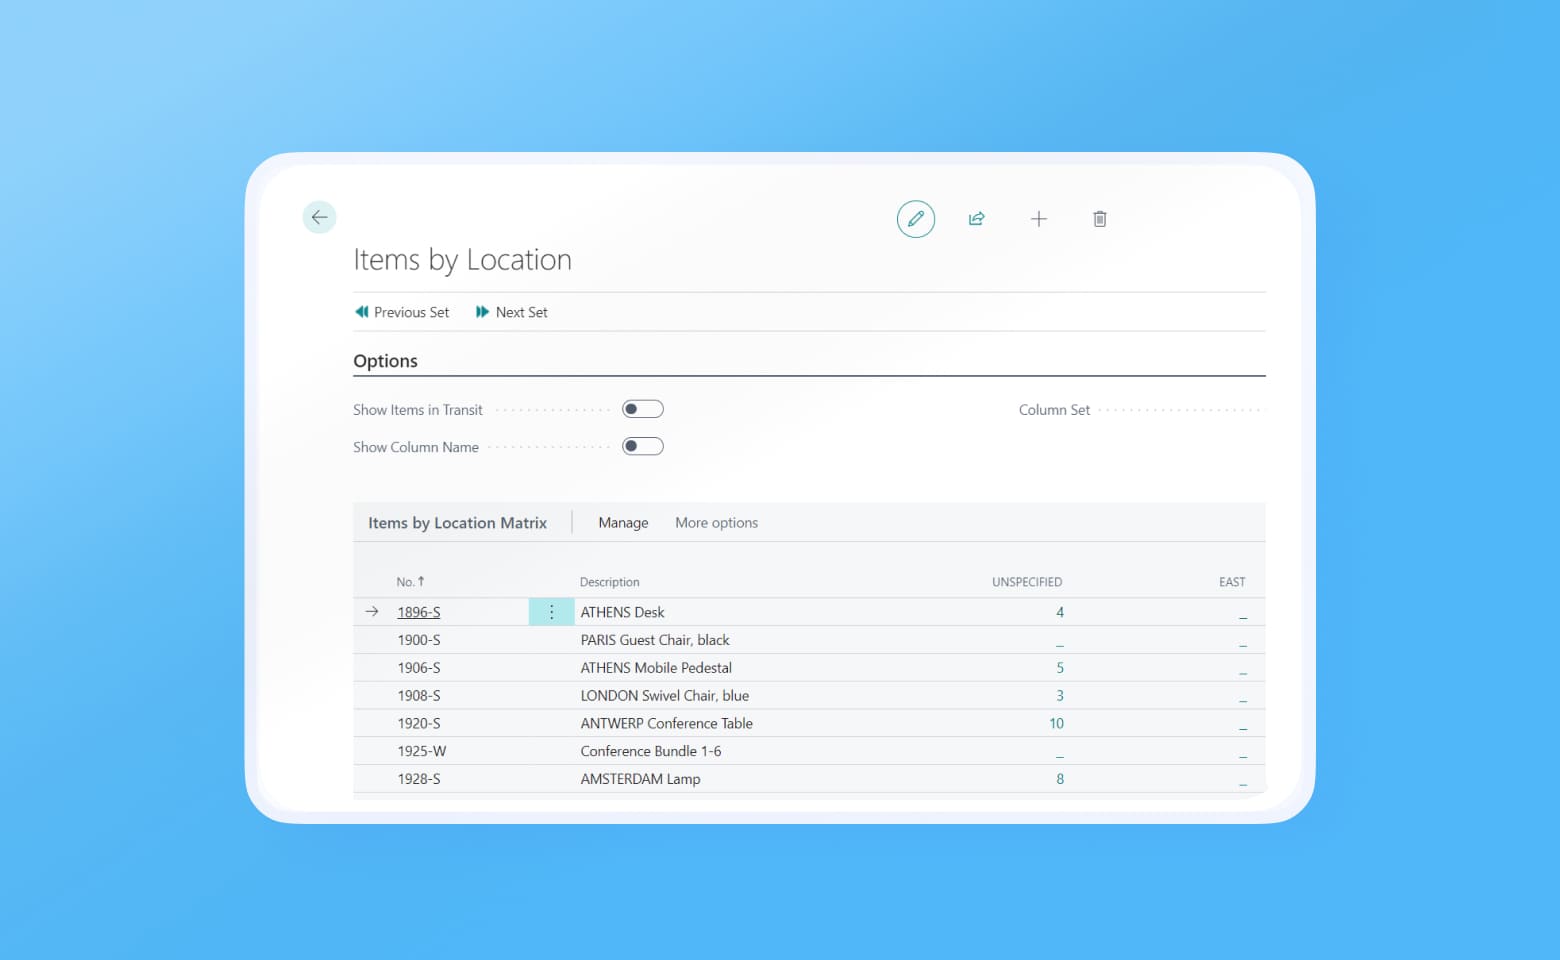Screen dimensions: 1560x960
Task: Click ATHENS Desk description
Action: click(x=622, y=612)
